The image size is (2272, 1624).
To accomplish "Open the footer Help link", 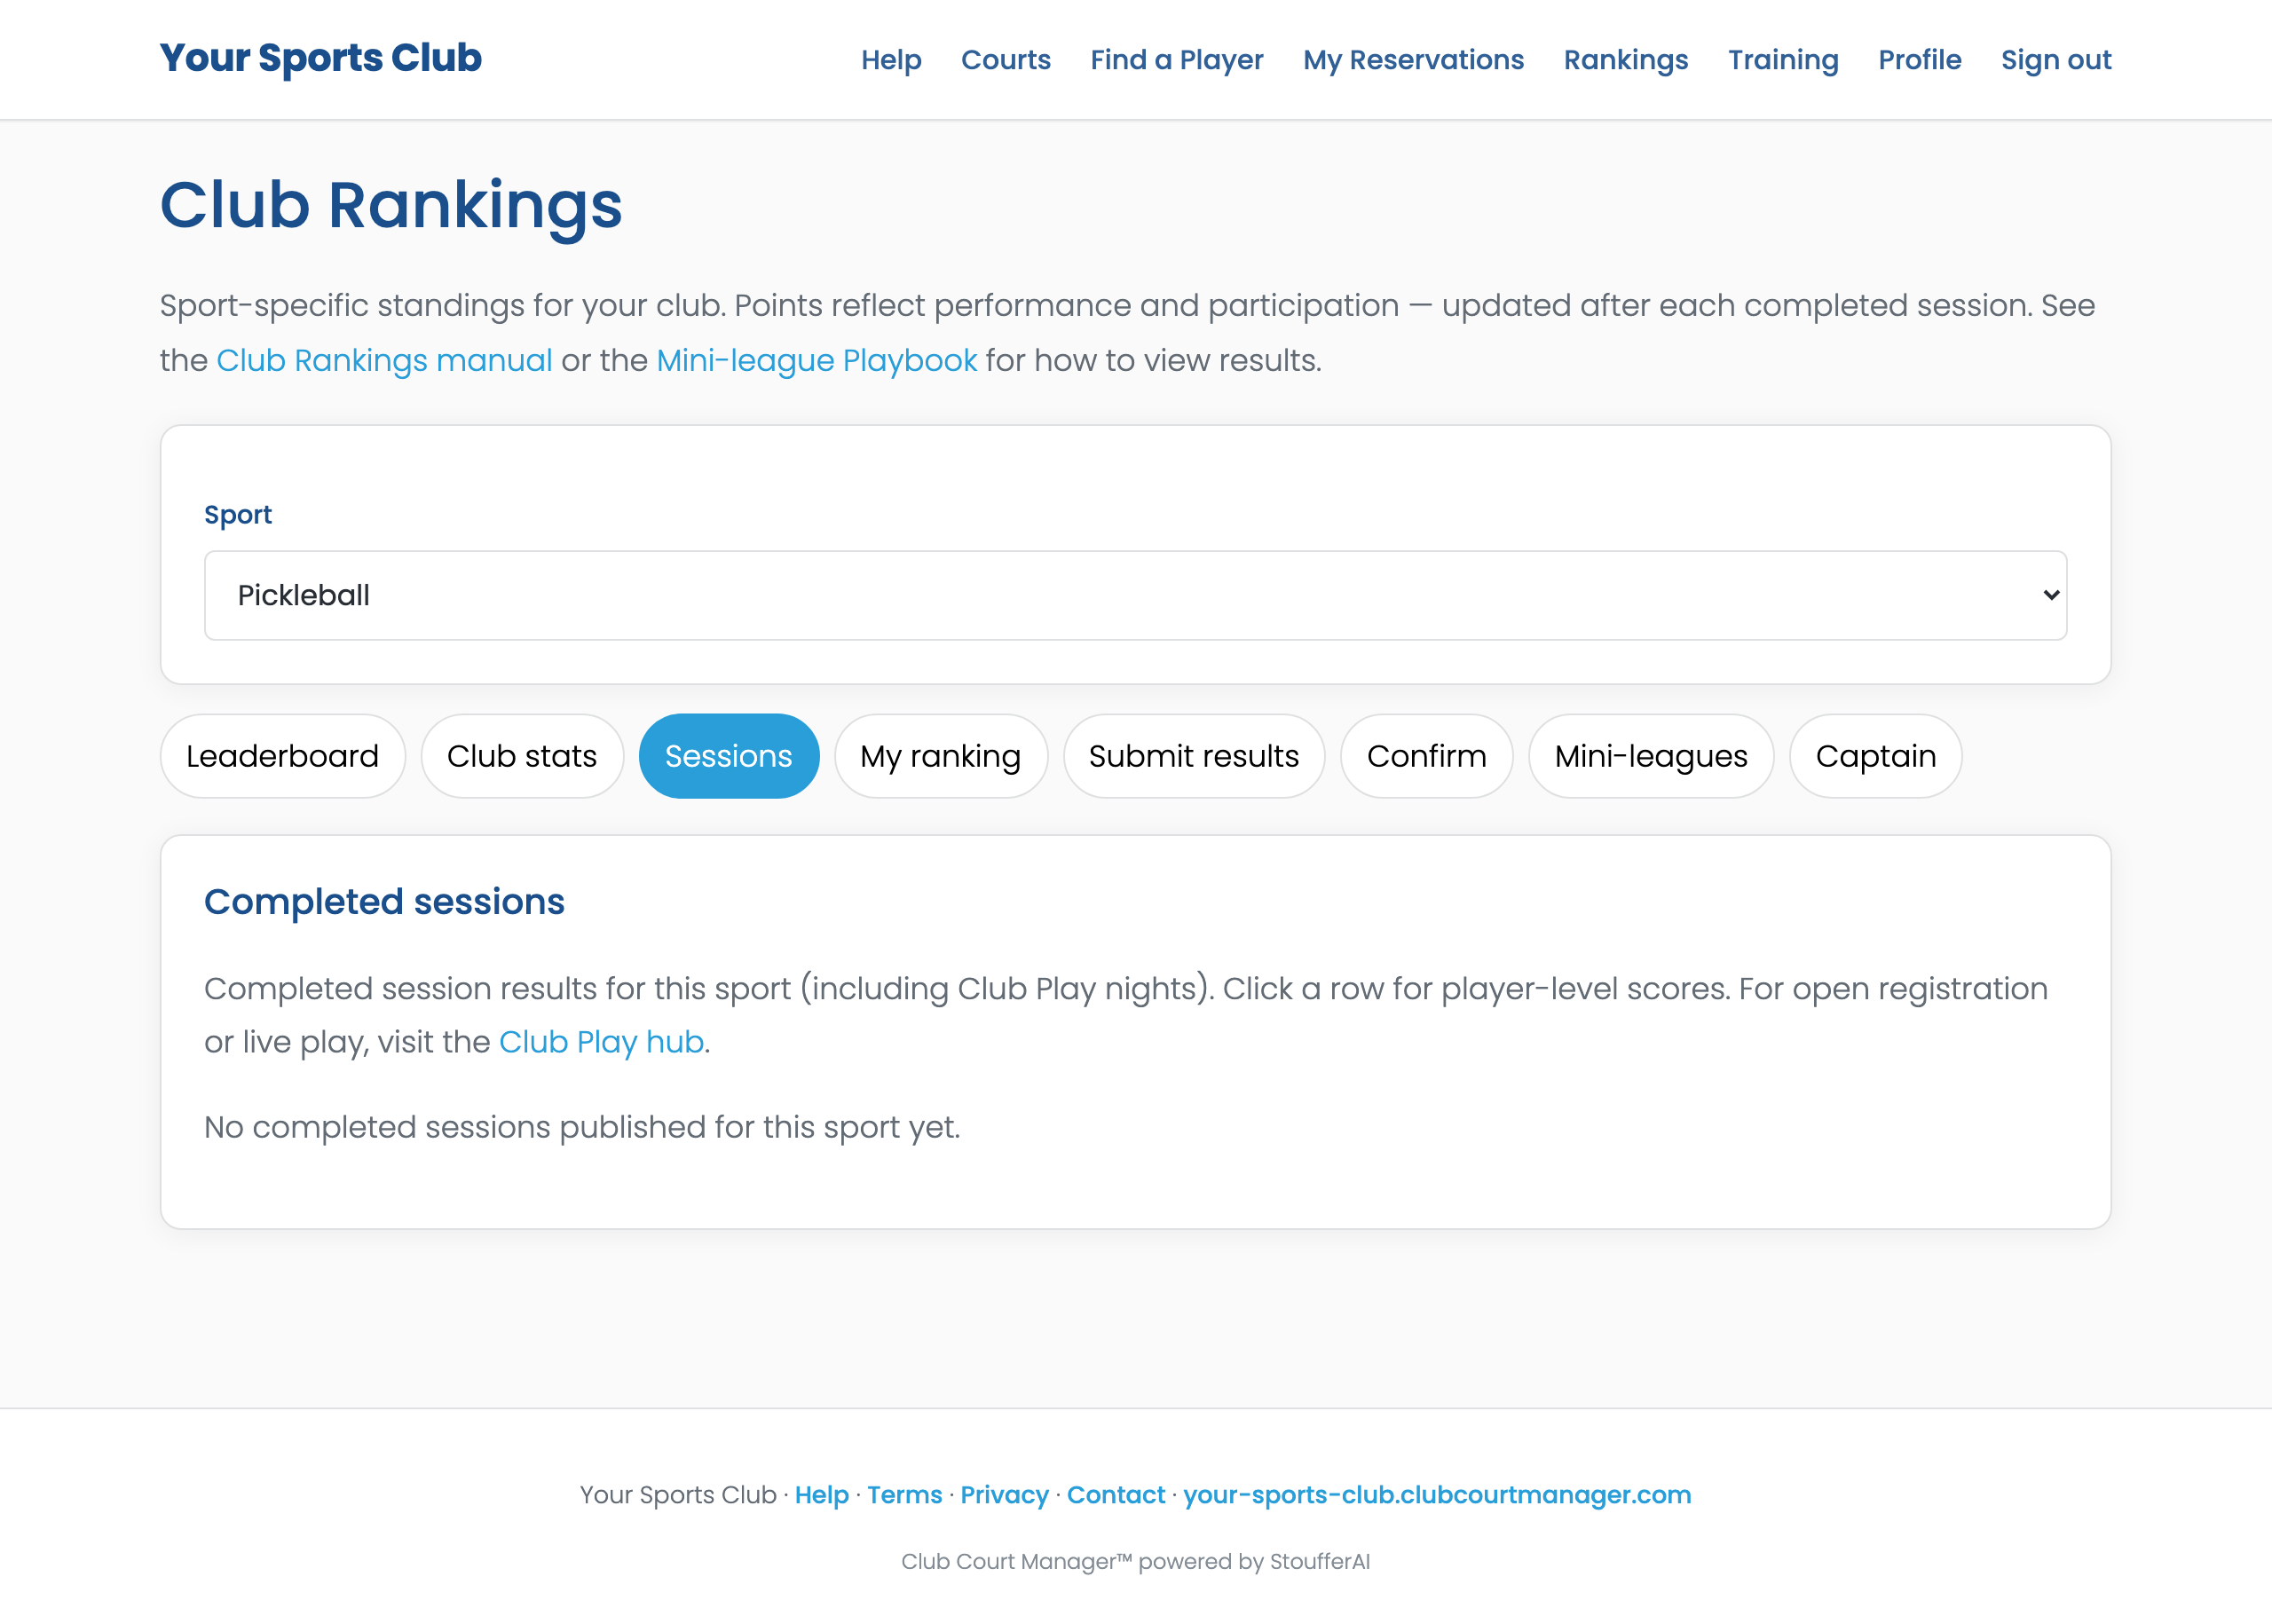I will (822, 1495).
